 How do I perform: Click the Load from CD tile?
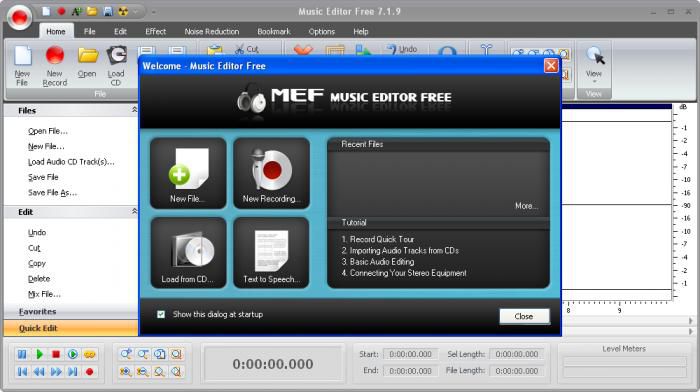click(188, 253)
